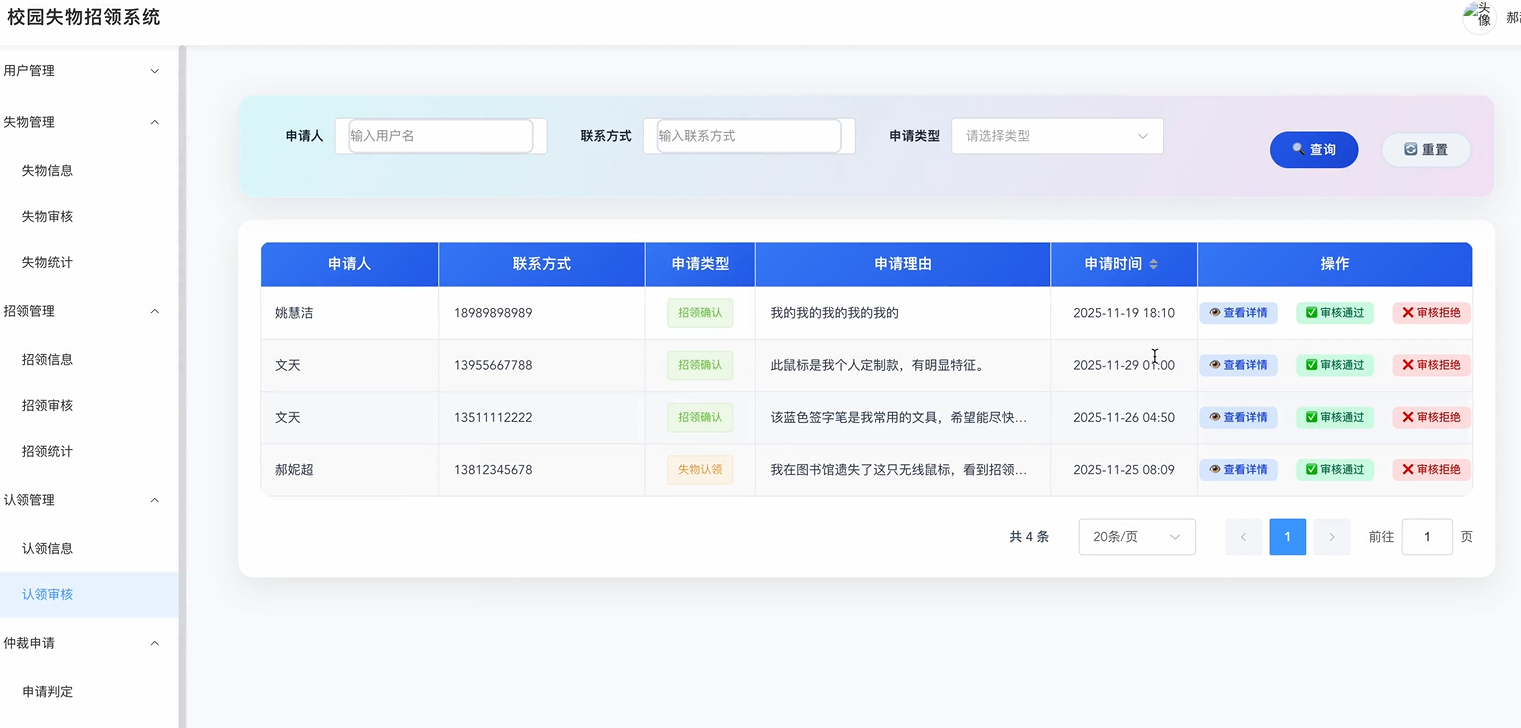This screenshot has width=1521, height=728.
Task: Click the eye icon on 文天's 查看详情 in second row
Action: tap(1213, 364)
